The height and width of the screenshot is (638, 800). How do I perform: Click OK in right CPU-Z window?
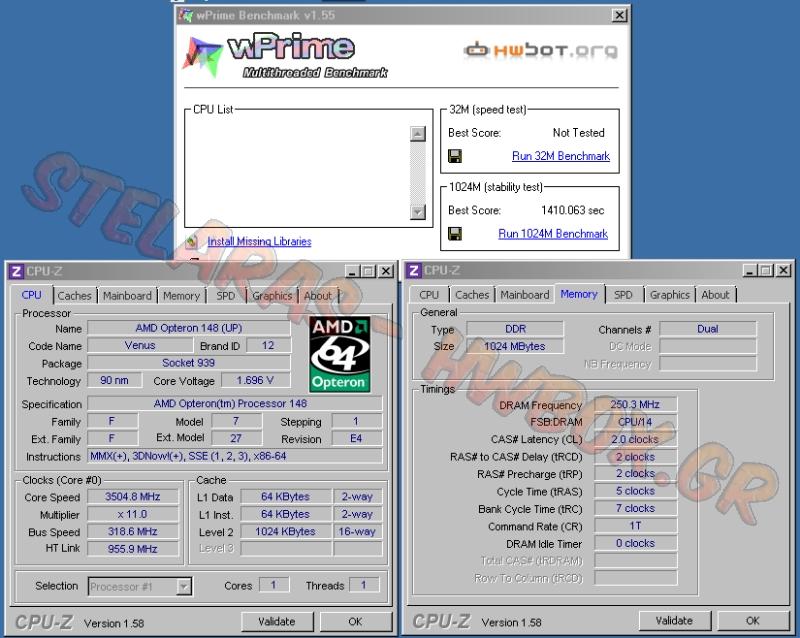753,621
